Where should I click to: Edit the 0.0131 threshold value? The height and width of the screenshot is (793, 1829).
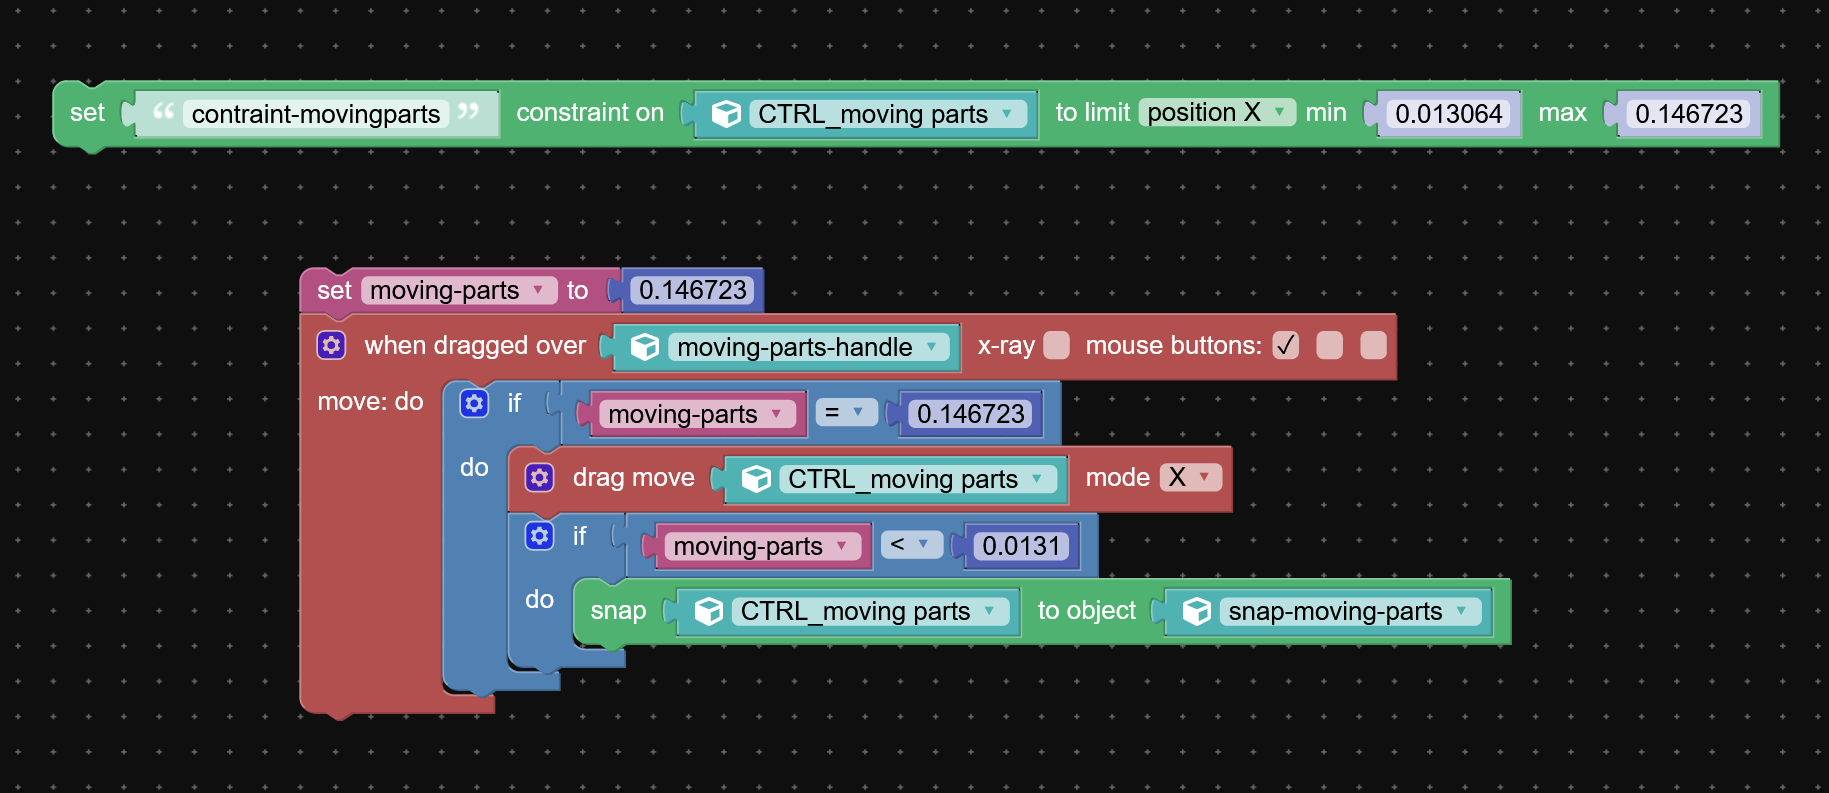click(x=1021, y=546)
